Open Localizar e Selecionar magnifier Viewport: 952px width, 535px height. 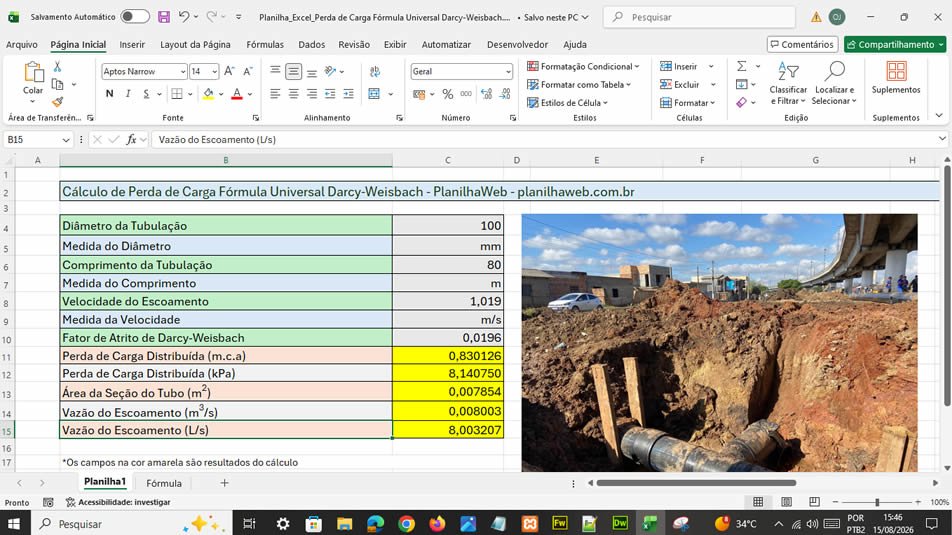[834, 83]
